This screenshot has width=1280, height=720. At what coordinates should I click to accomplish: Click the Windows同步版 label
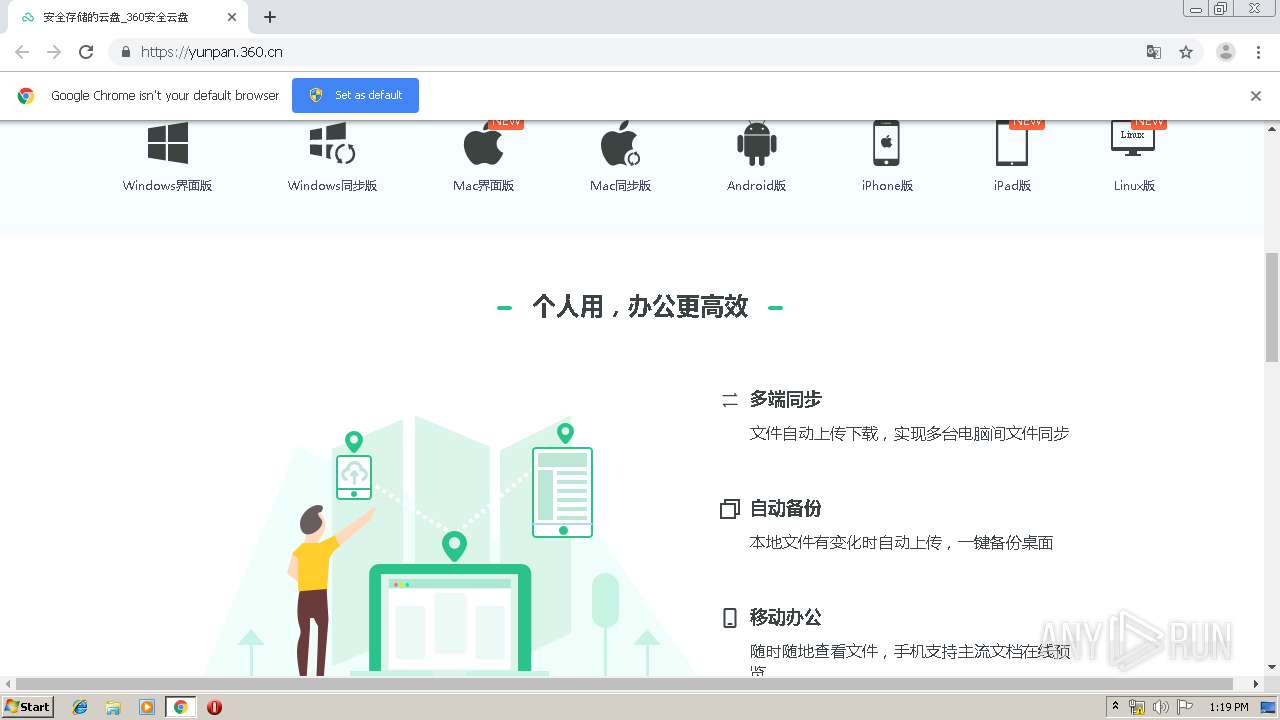click(332, 186)
